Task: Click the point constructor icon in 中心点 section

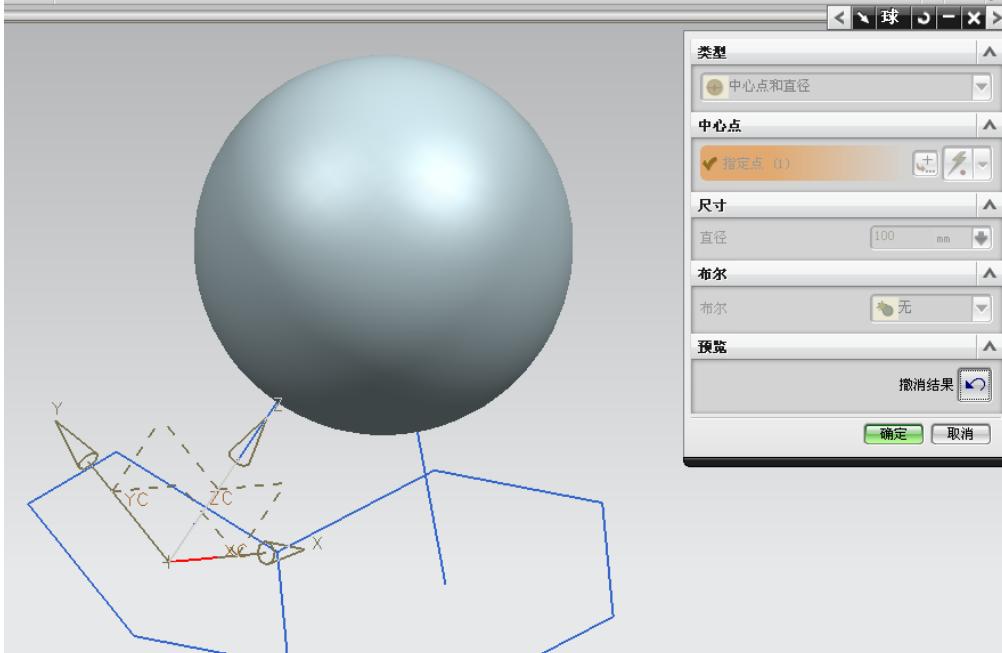Action: (924, 164)
